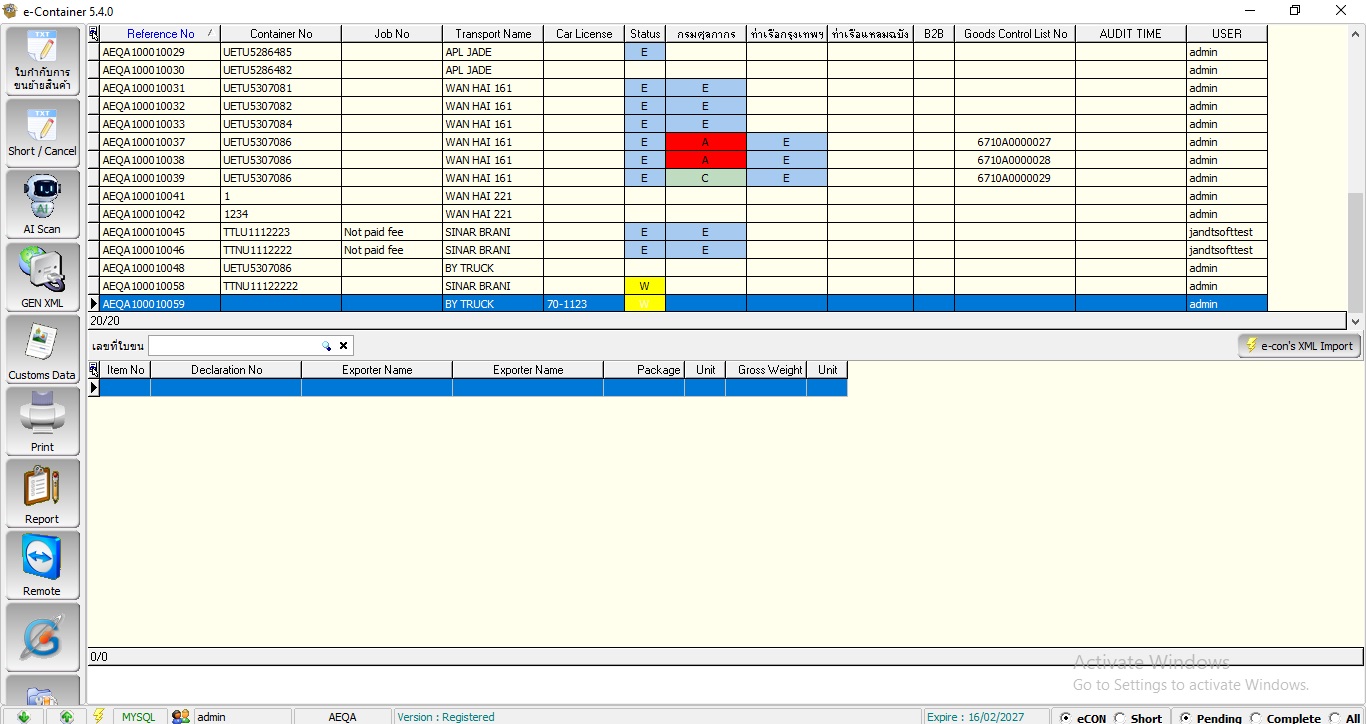
Task: Launch Remote support from the sidebar
Action: click(x=42, y=565)
